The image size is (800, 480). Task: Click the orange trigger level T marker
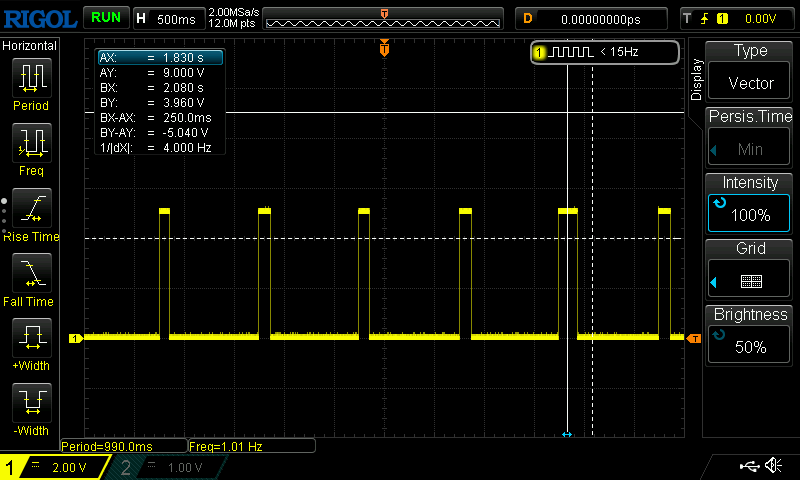693,338
